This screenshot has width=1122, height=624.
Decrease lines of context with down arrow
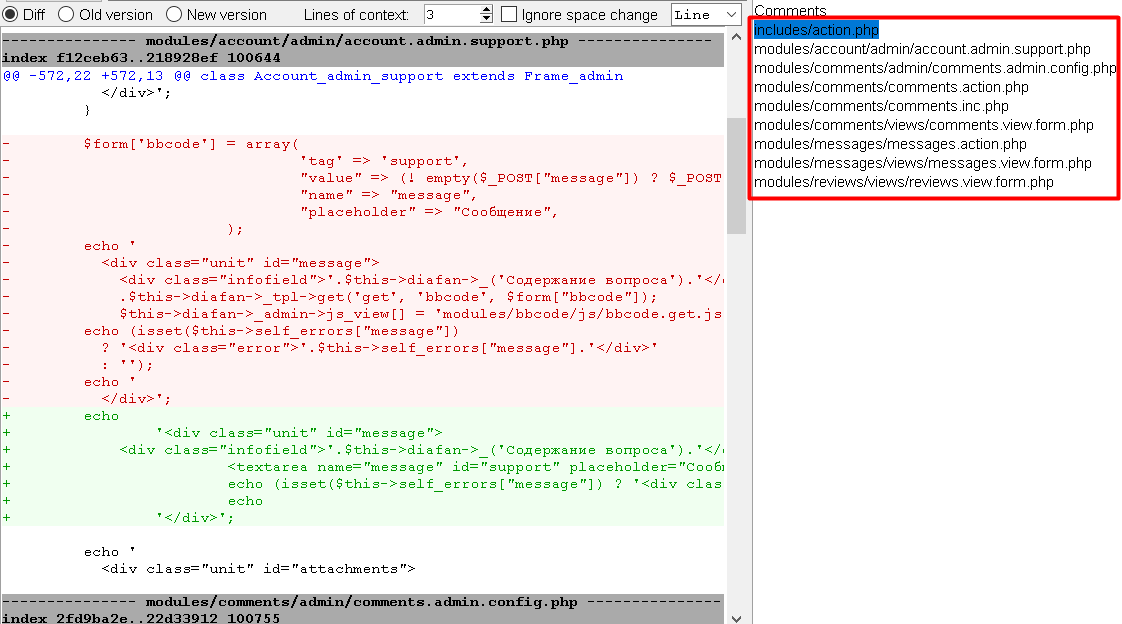pyautogui.click(x=486, y=20)
